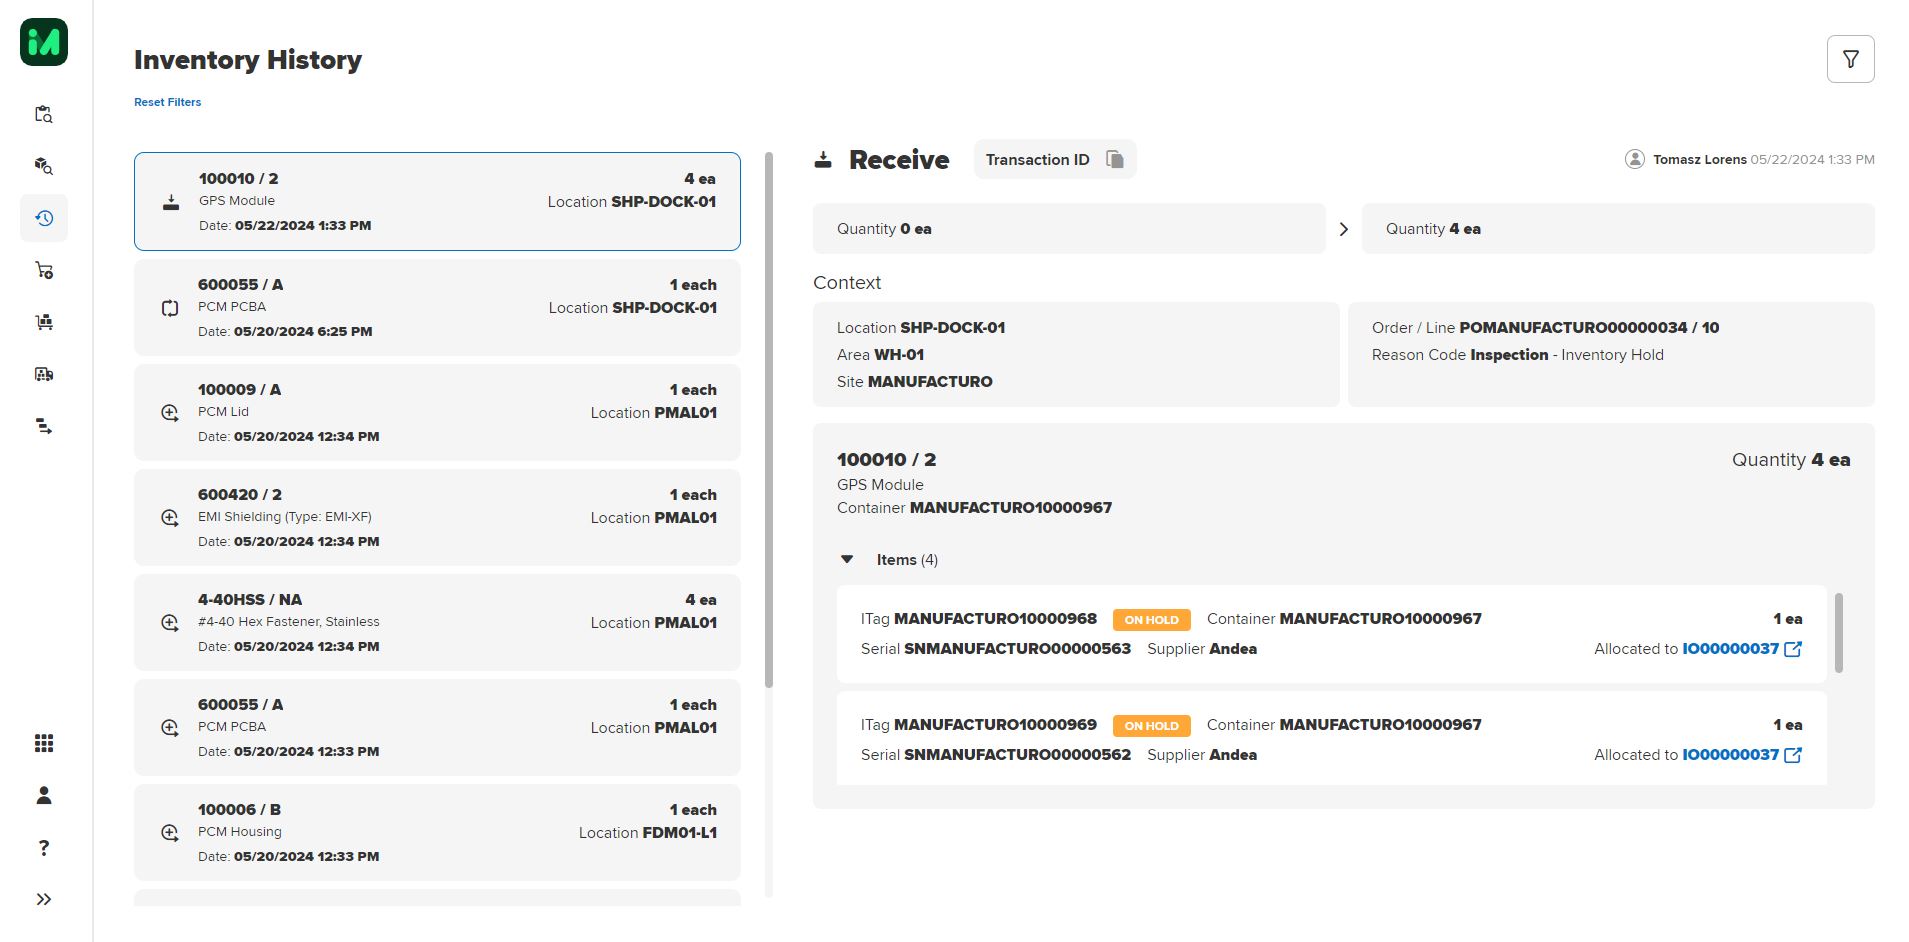The width and height of the screenshot is (1909, 942).
Task: Open the user profile icon
Action: tap(44, 795)
